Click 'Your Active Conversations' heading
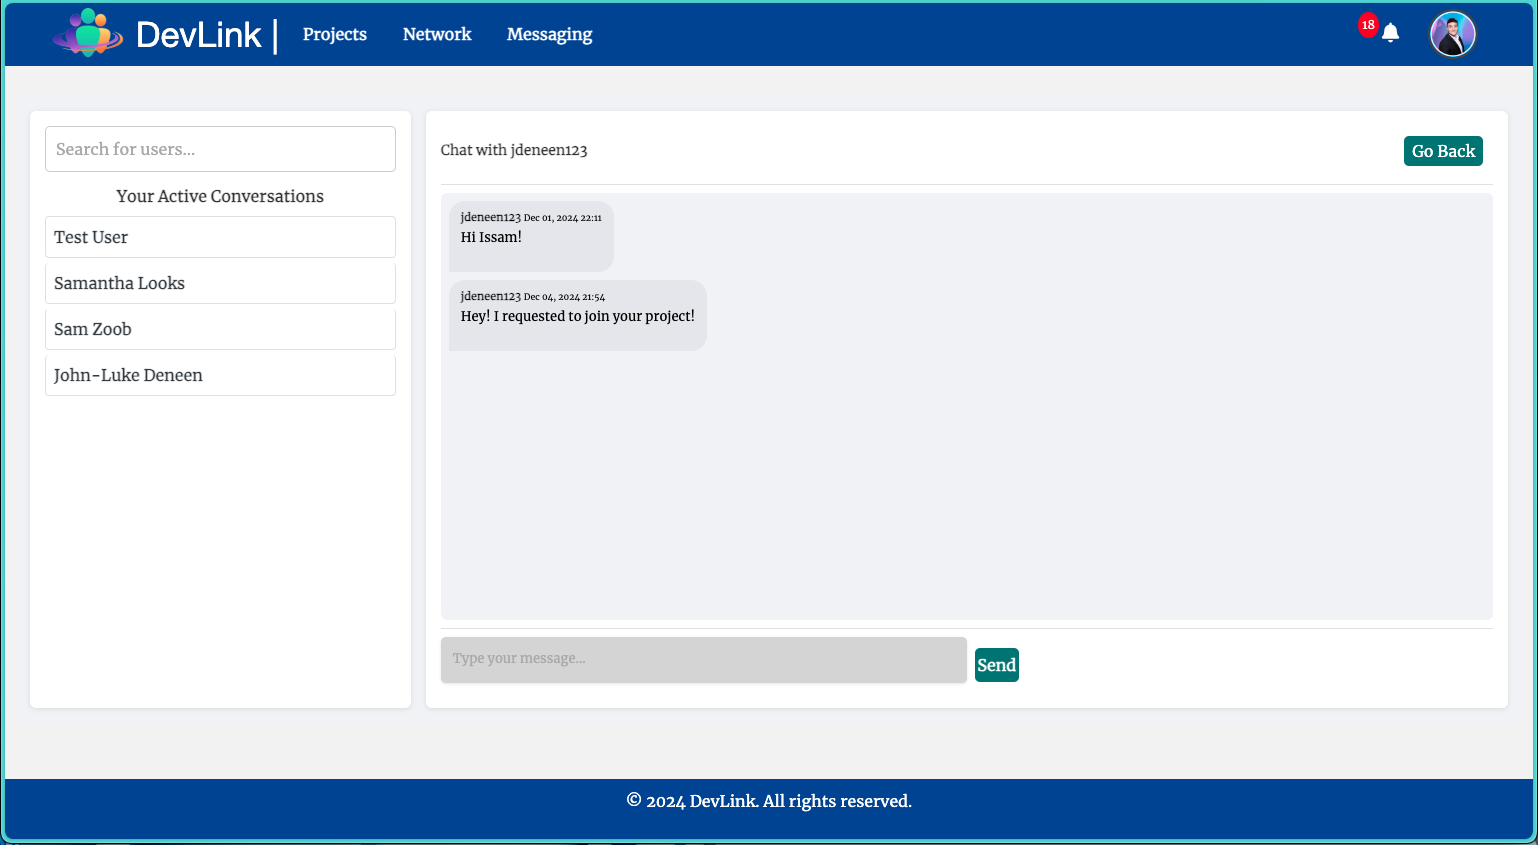Viewport: 1538px width, 845px height. [x=220, y=196]
